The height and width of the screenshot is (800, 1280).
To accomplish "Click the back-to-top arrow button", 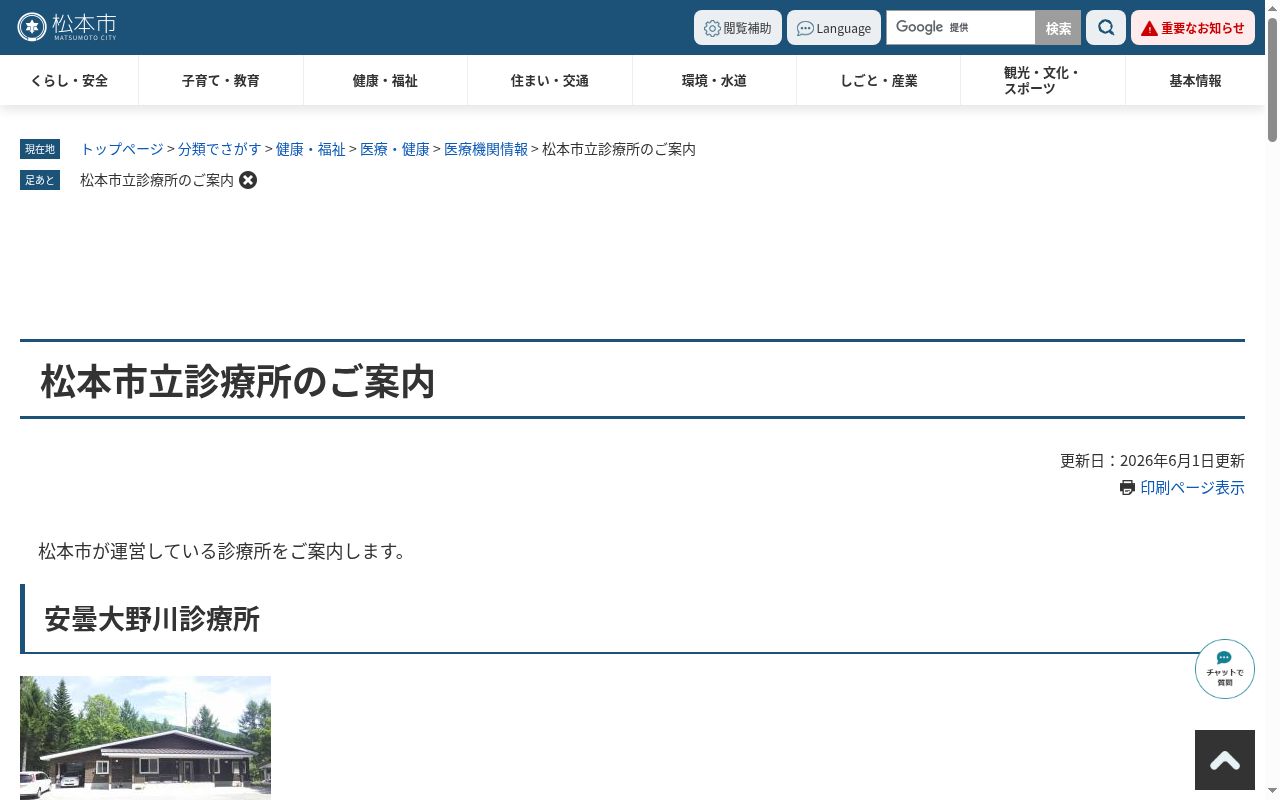I will pyautogui.click(x=1225, y=760).
